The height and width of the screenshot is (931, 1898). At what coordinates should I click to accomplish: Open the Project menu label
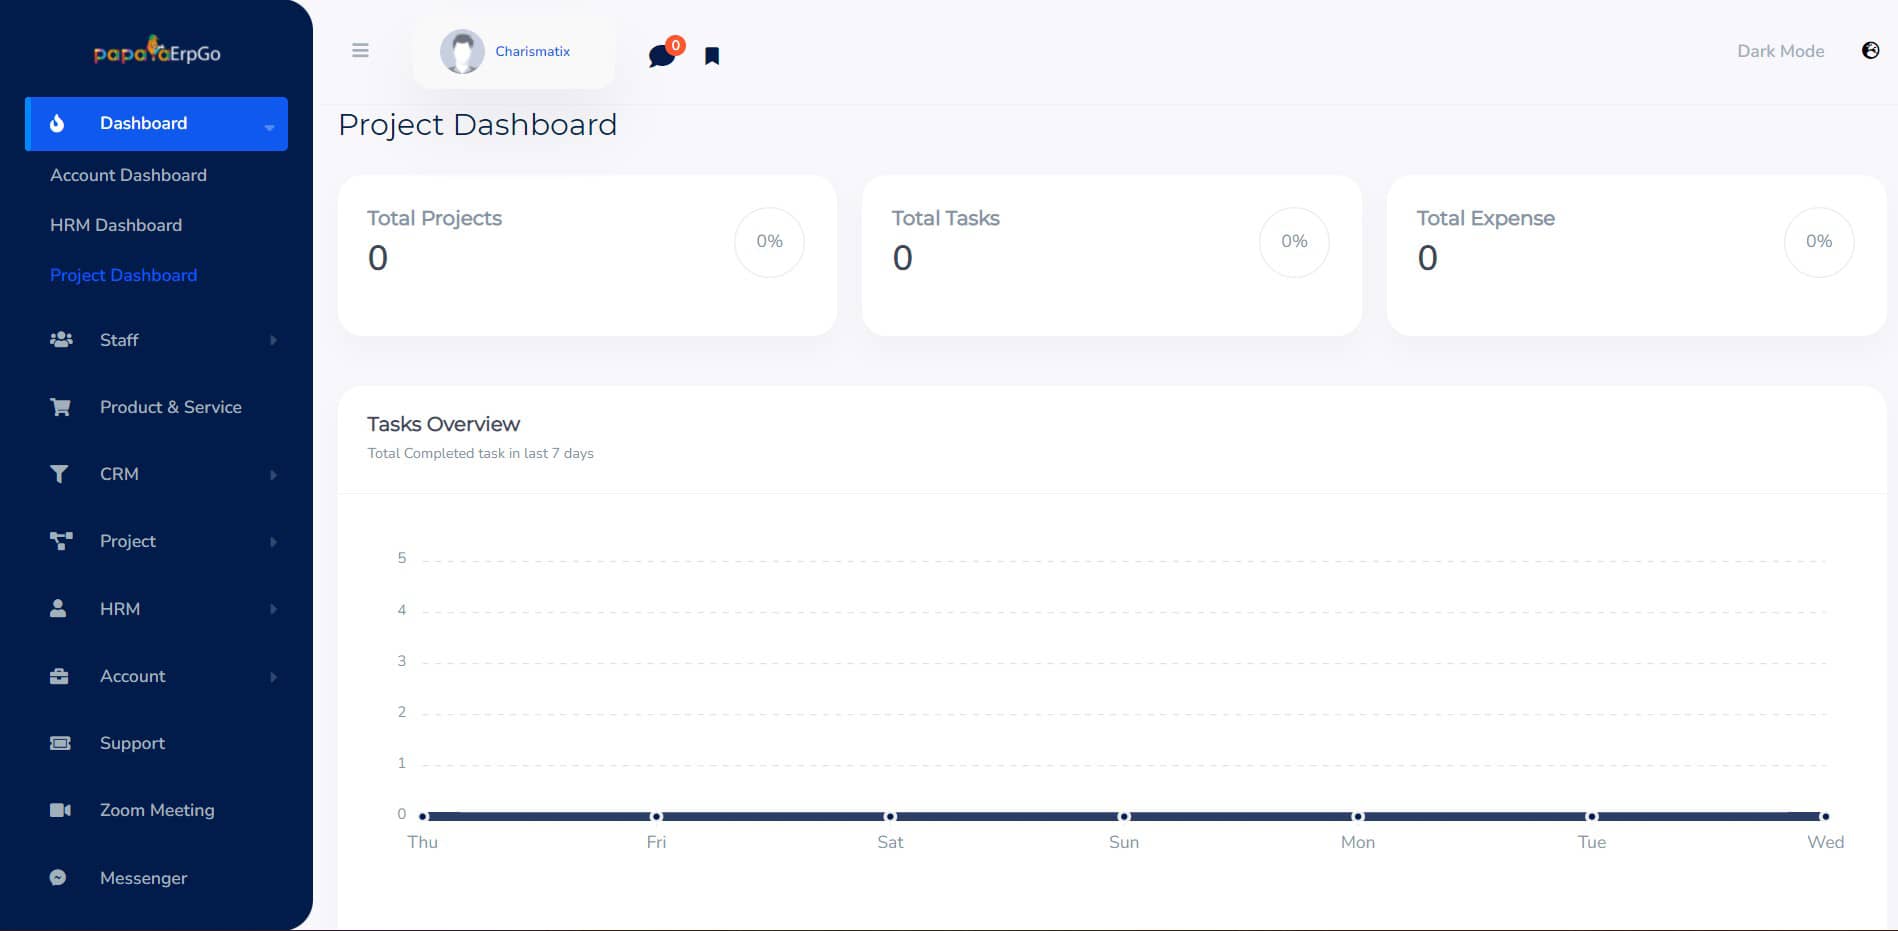tap(128, 541)
